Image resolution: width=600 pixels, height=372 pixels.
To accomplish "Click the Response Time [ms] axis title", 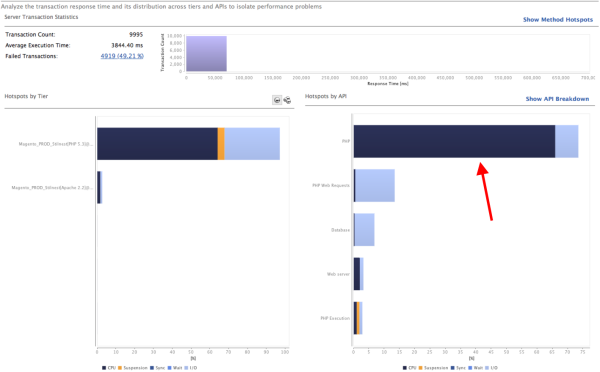I will pos(388,83).
